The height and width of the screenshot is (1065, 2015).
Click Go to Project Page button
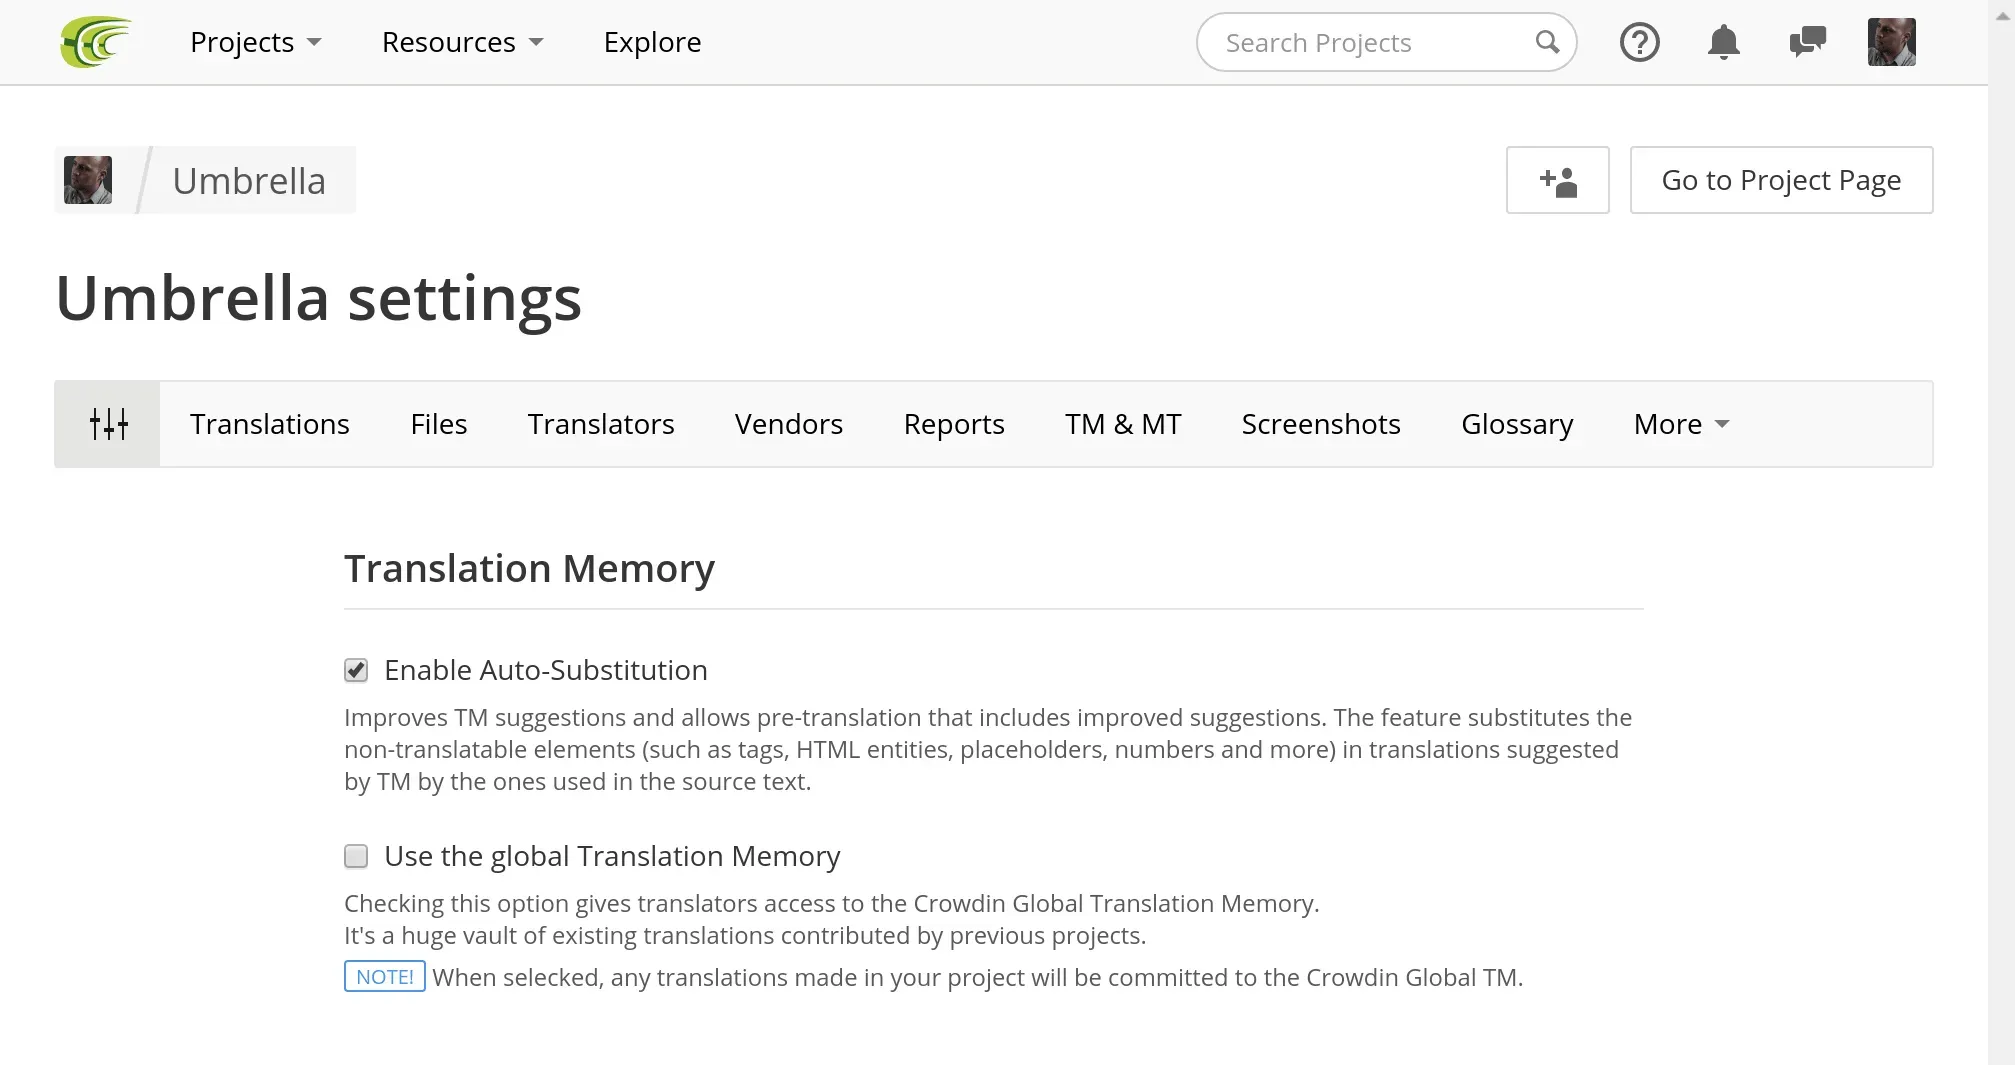[1781, 180]
